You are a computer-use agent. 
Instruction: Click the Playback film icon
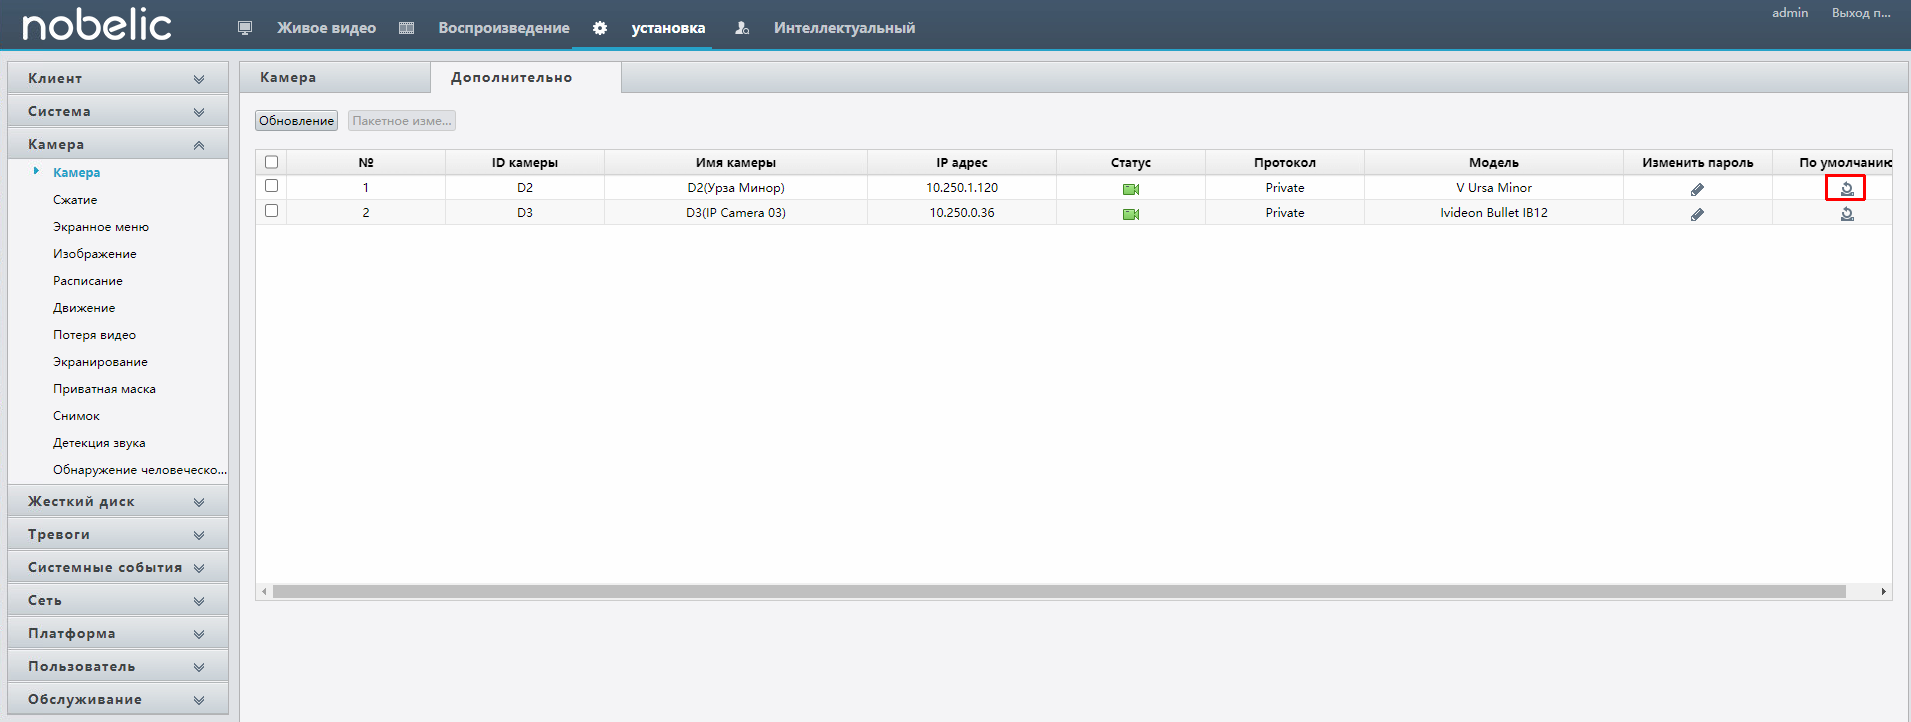(406, 28)
